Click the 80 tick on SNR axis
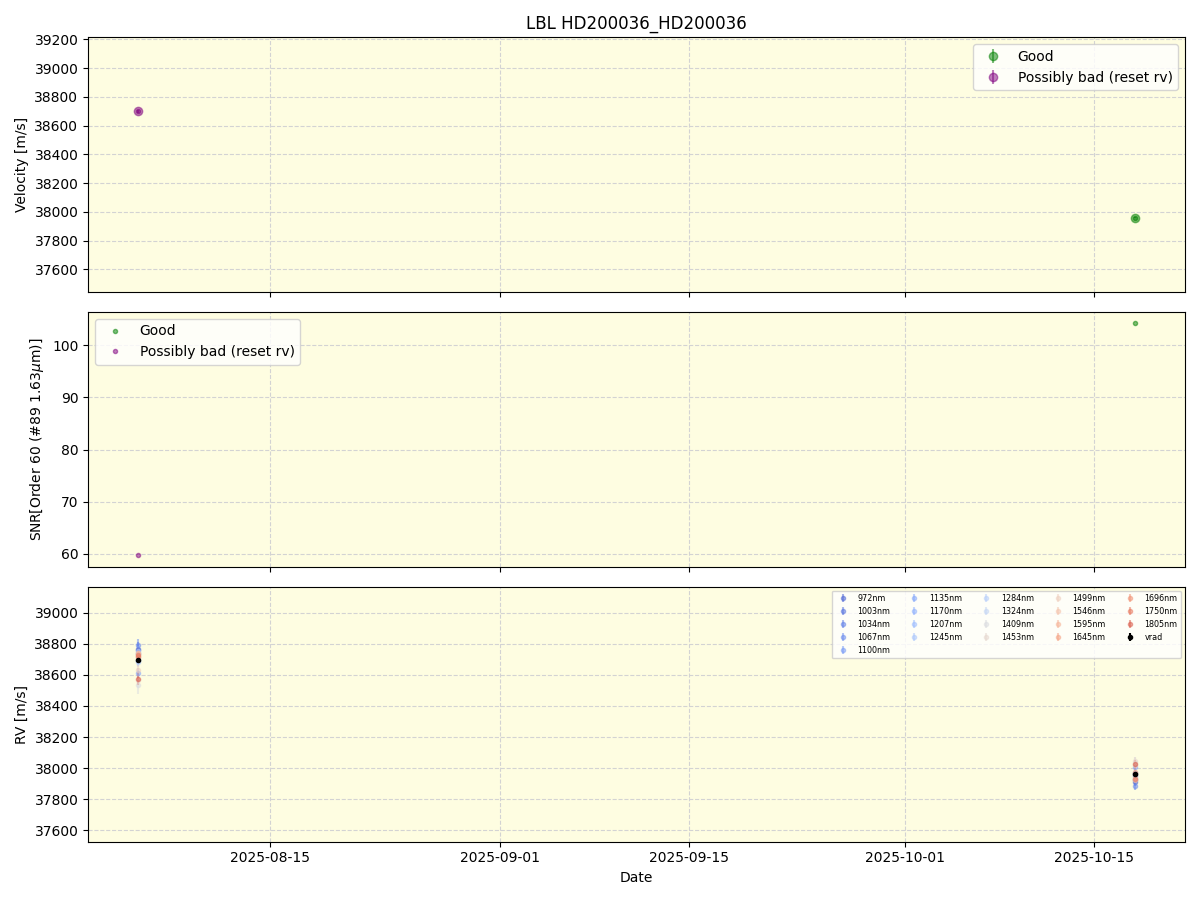This screenshot has height=900, width=1200. (70, 450)
